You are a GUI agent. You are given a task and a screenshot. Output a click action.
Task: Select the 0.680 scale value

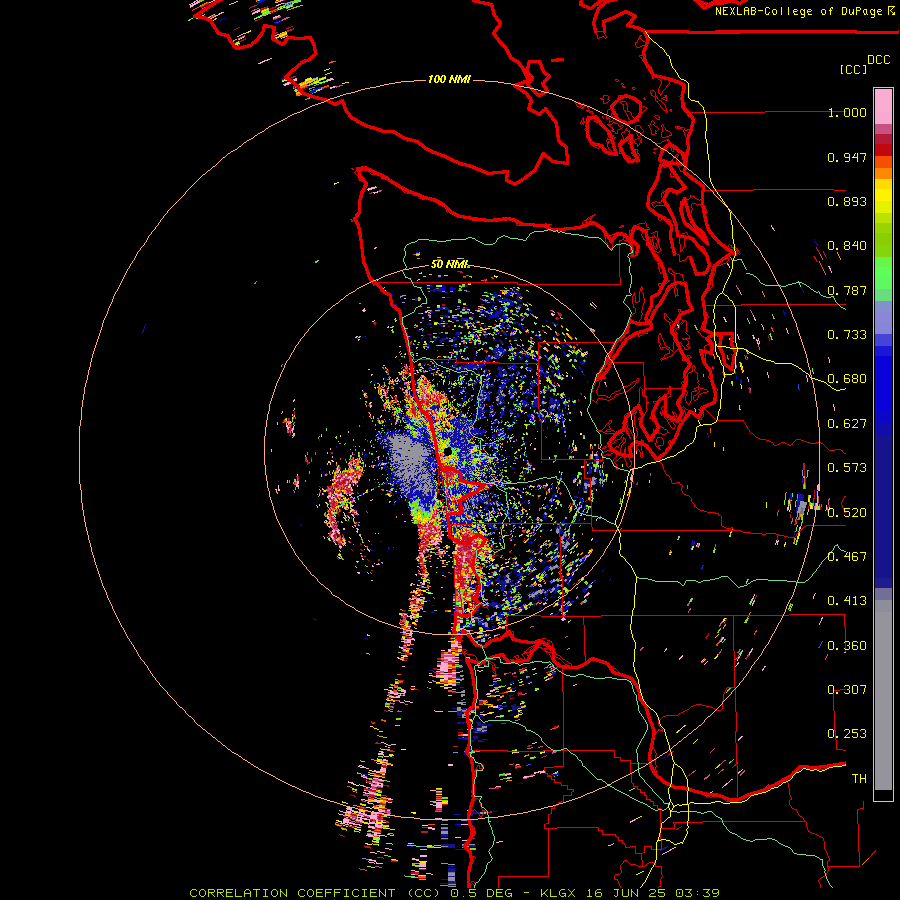tap(847, 379)
